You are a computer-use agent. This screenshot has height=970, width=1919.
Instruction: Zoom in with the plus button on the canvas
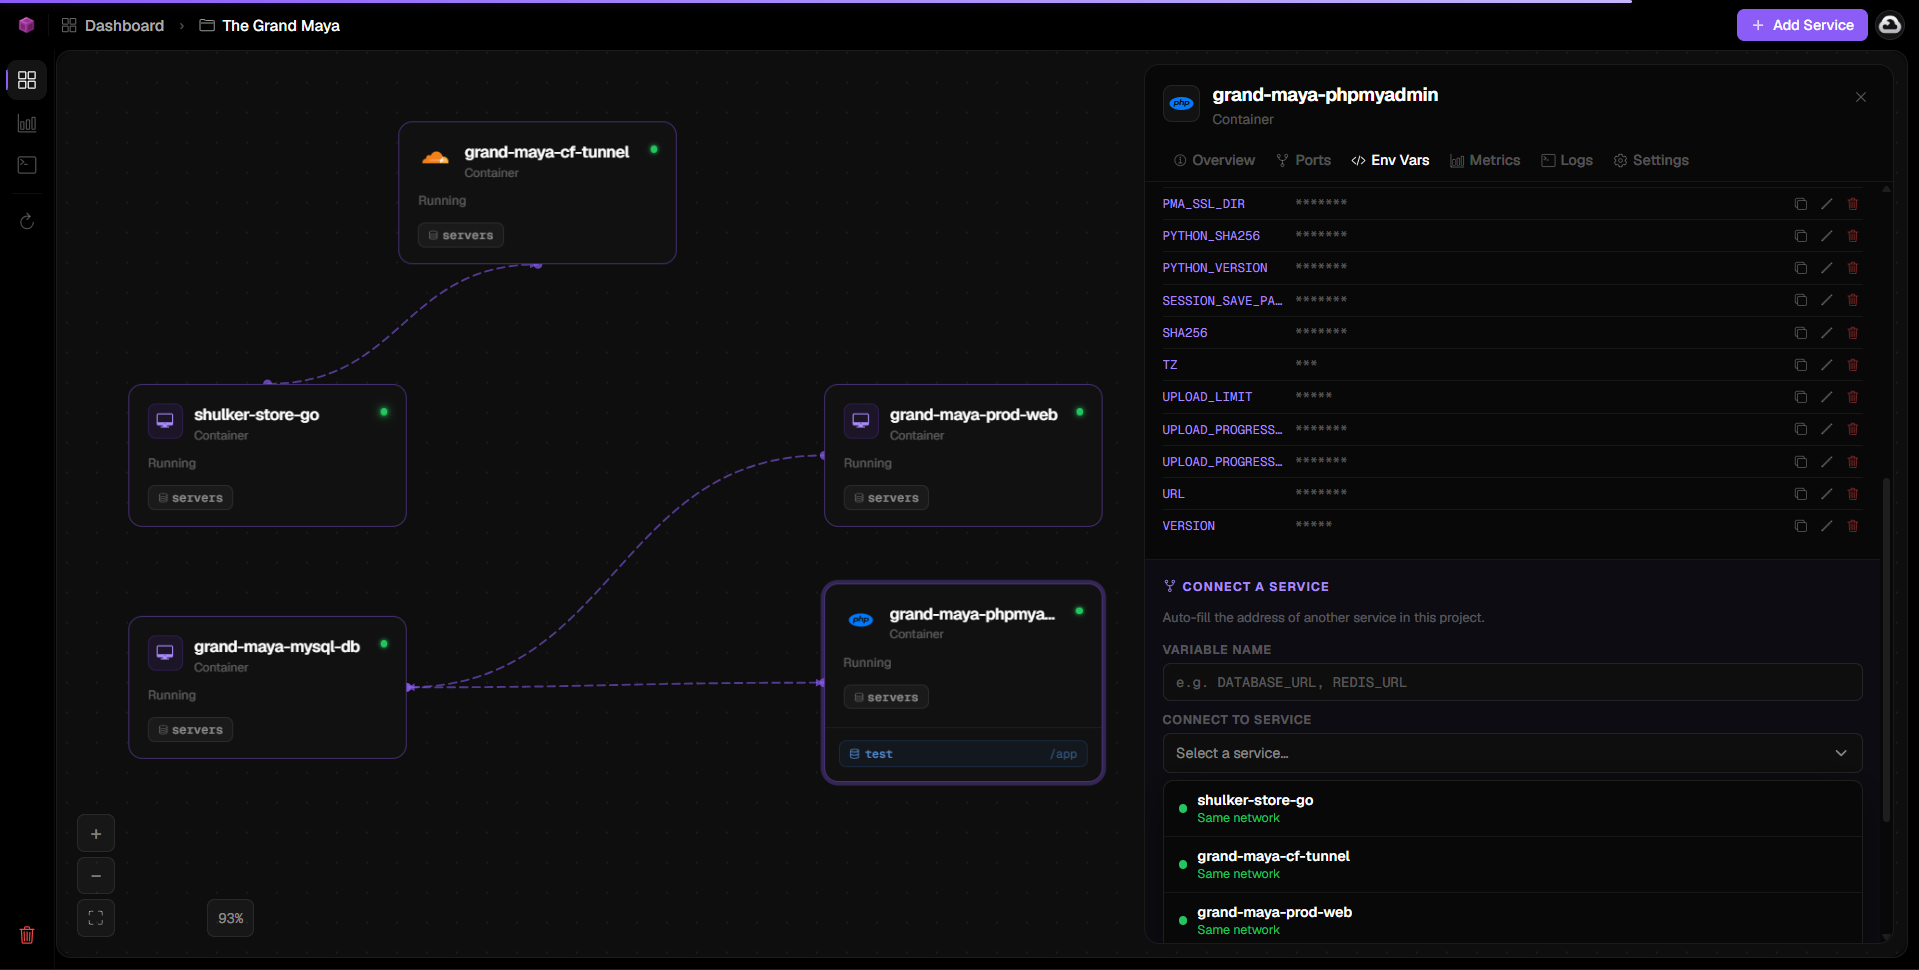point(96,834)
